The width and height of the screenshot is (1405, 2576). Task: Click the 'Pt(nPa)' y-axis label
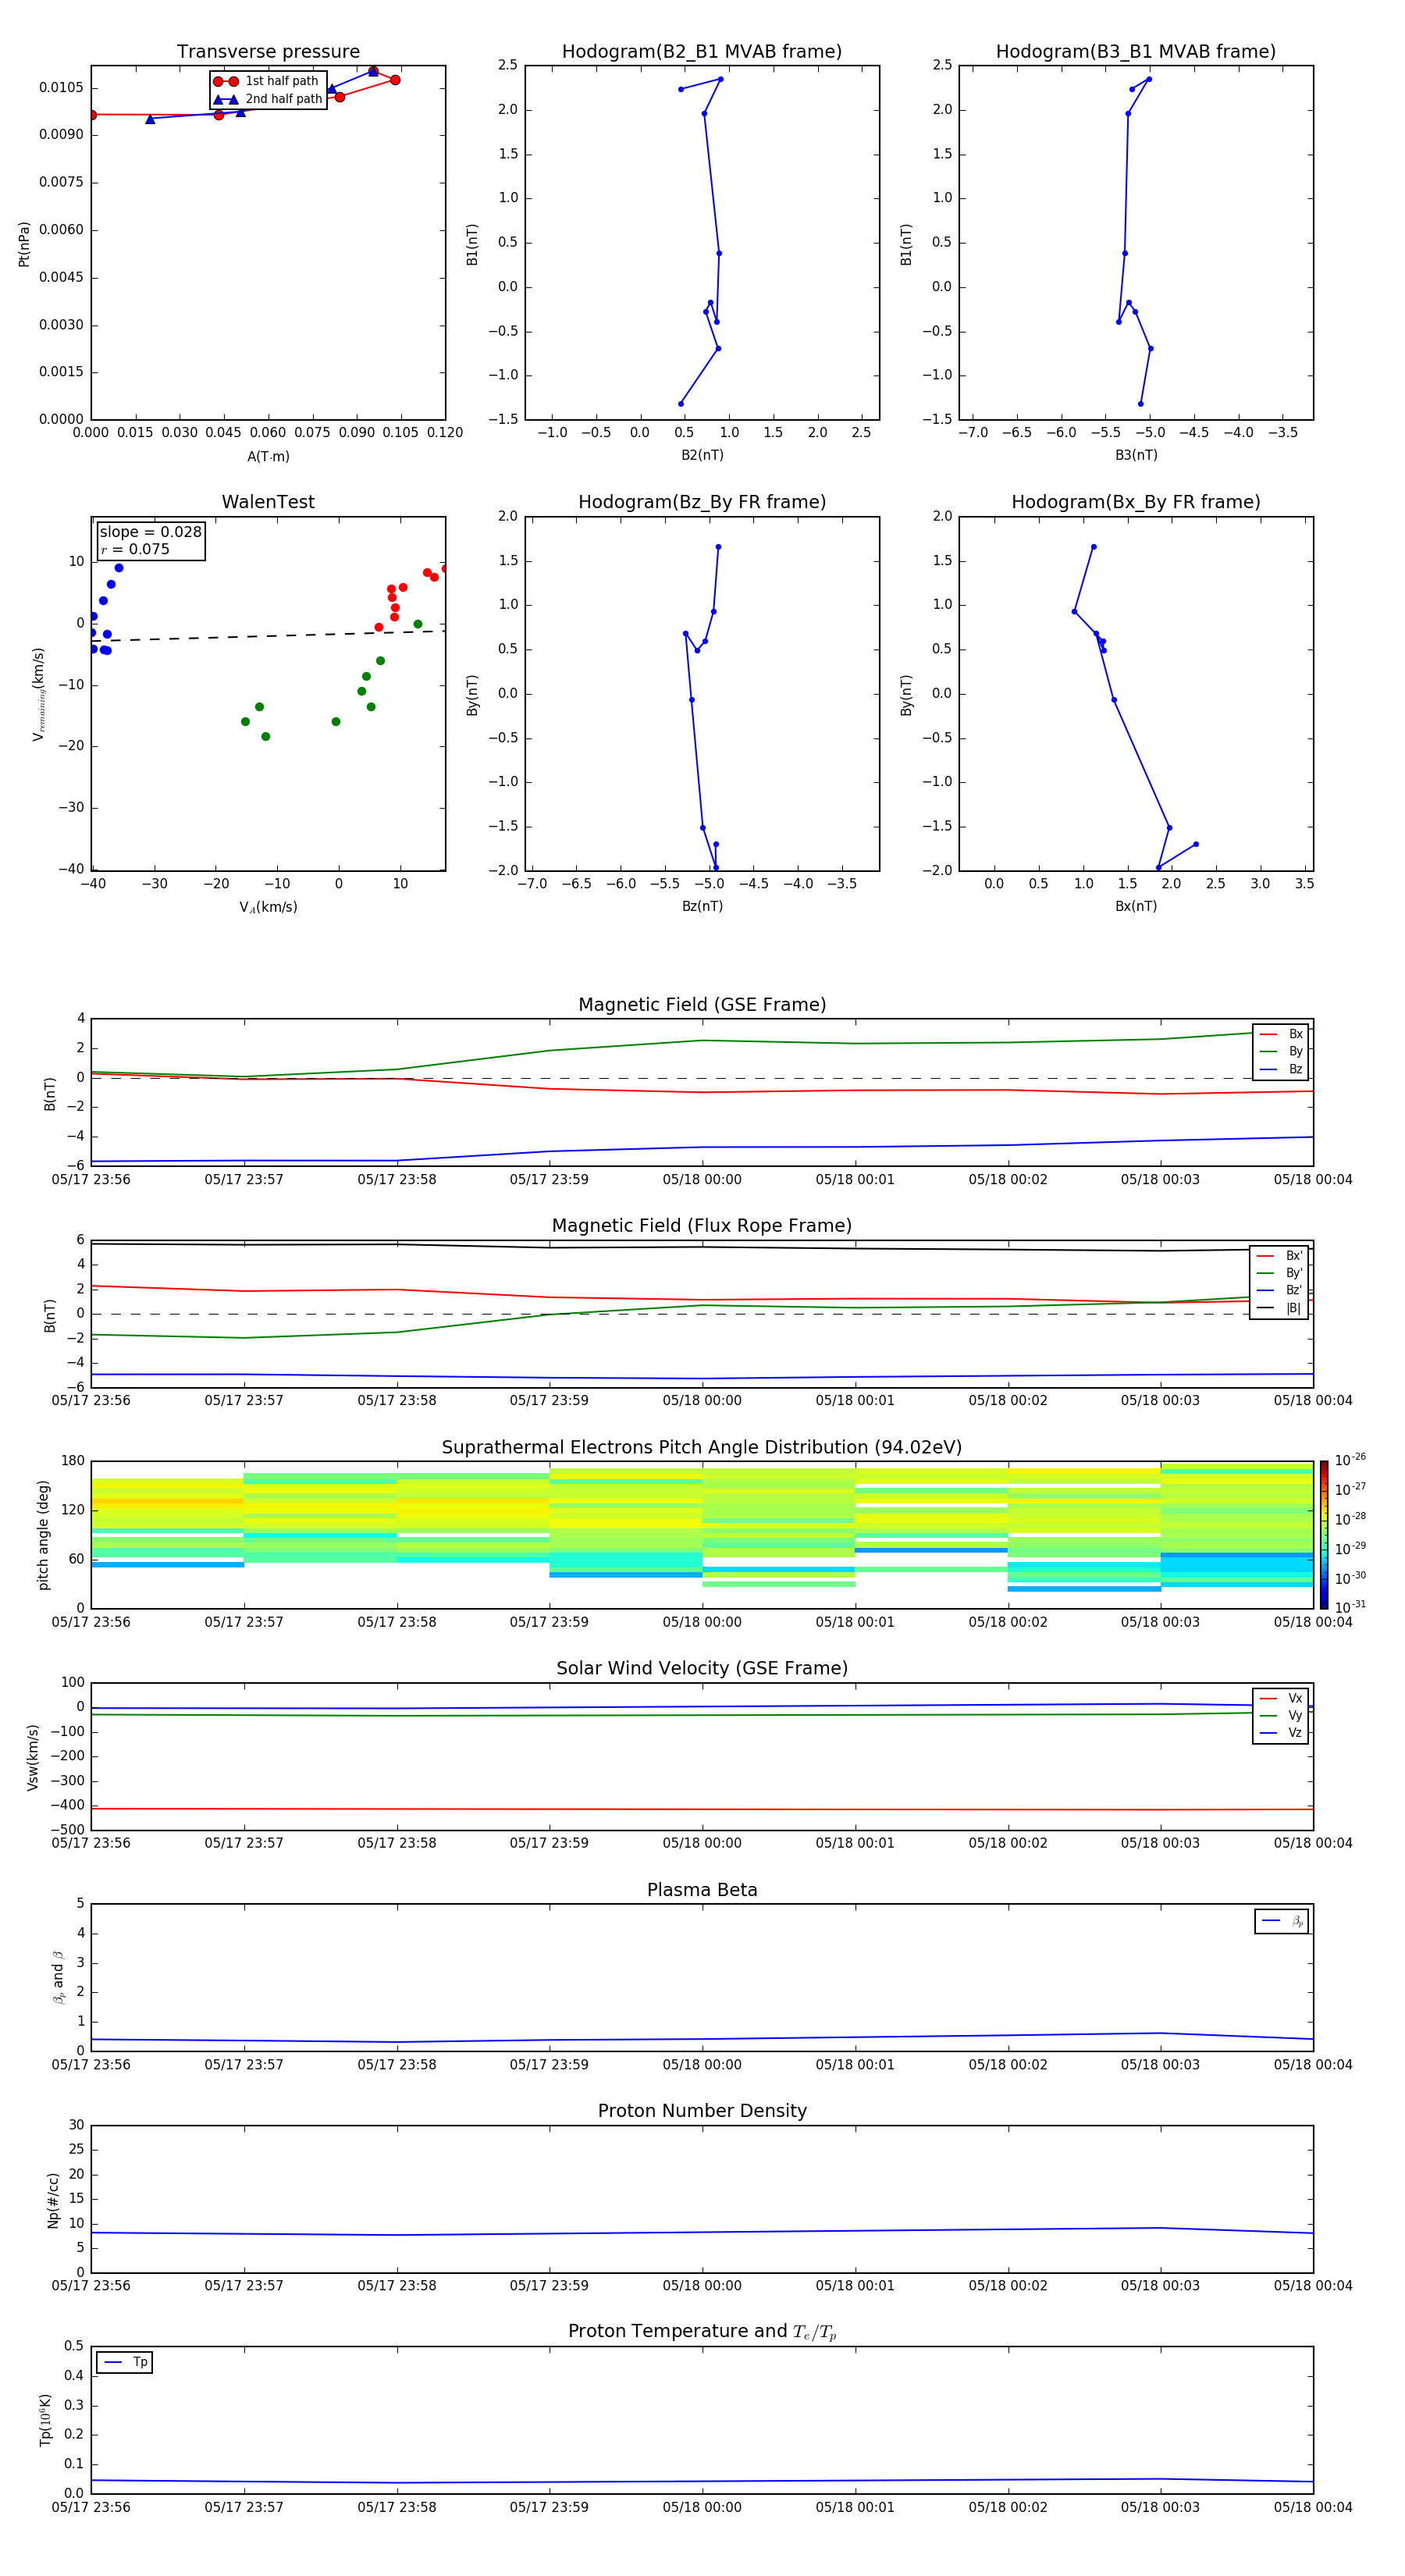click(x=24, y=244)
